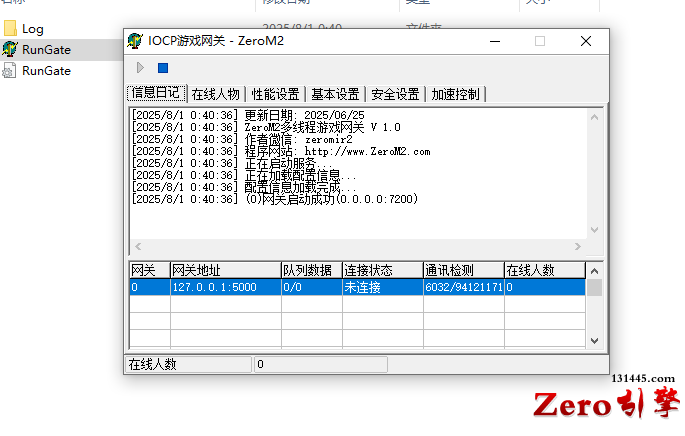This screenshot has height=436, width=685.
Task: Click the log line 正在启动服务
Action: pyautogui.click(x=232, y=163)
